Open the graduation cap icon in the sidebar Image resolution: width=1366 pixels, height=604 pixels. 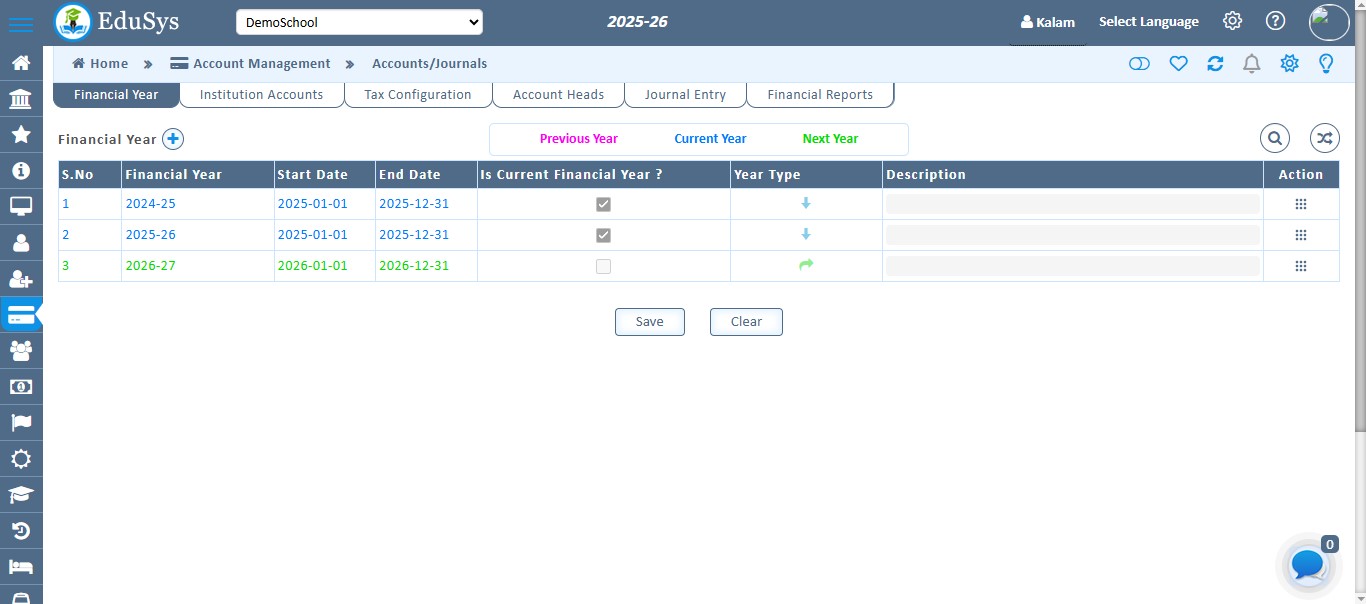(21, 495)
